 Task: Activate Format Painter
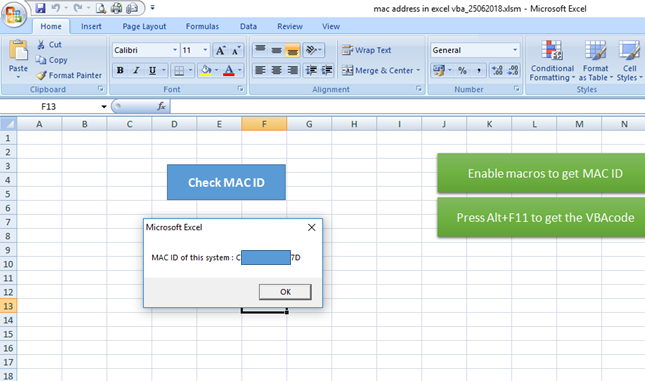(x=69, y=75)
